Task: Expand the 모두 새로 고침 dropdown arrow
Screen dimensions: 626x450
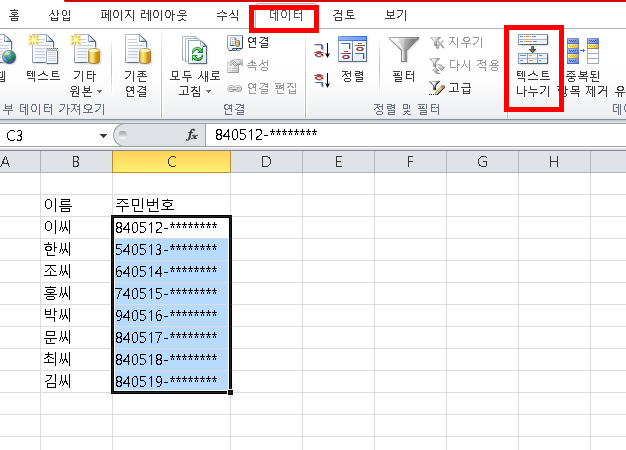Action: tap(208, 91)
